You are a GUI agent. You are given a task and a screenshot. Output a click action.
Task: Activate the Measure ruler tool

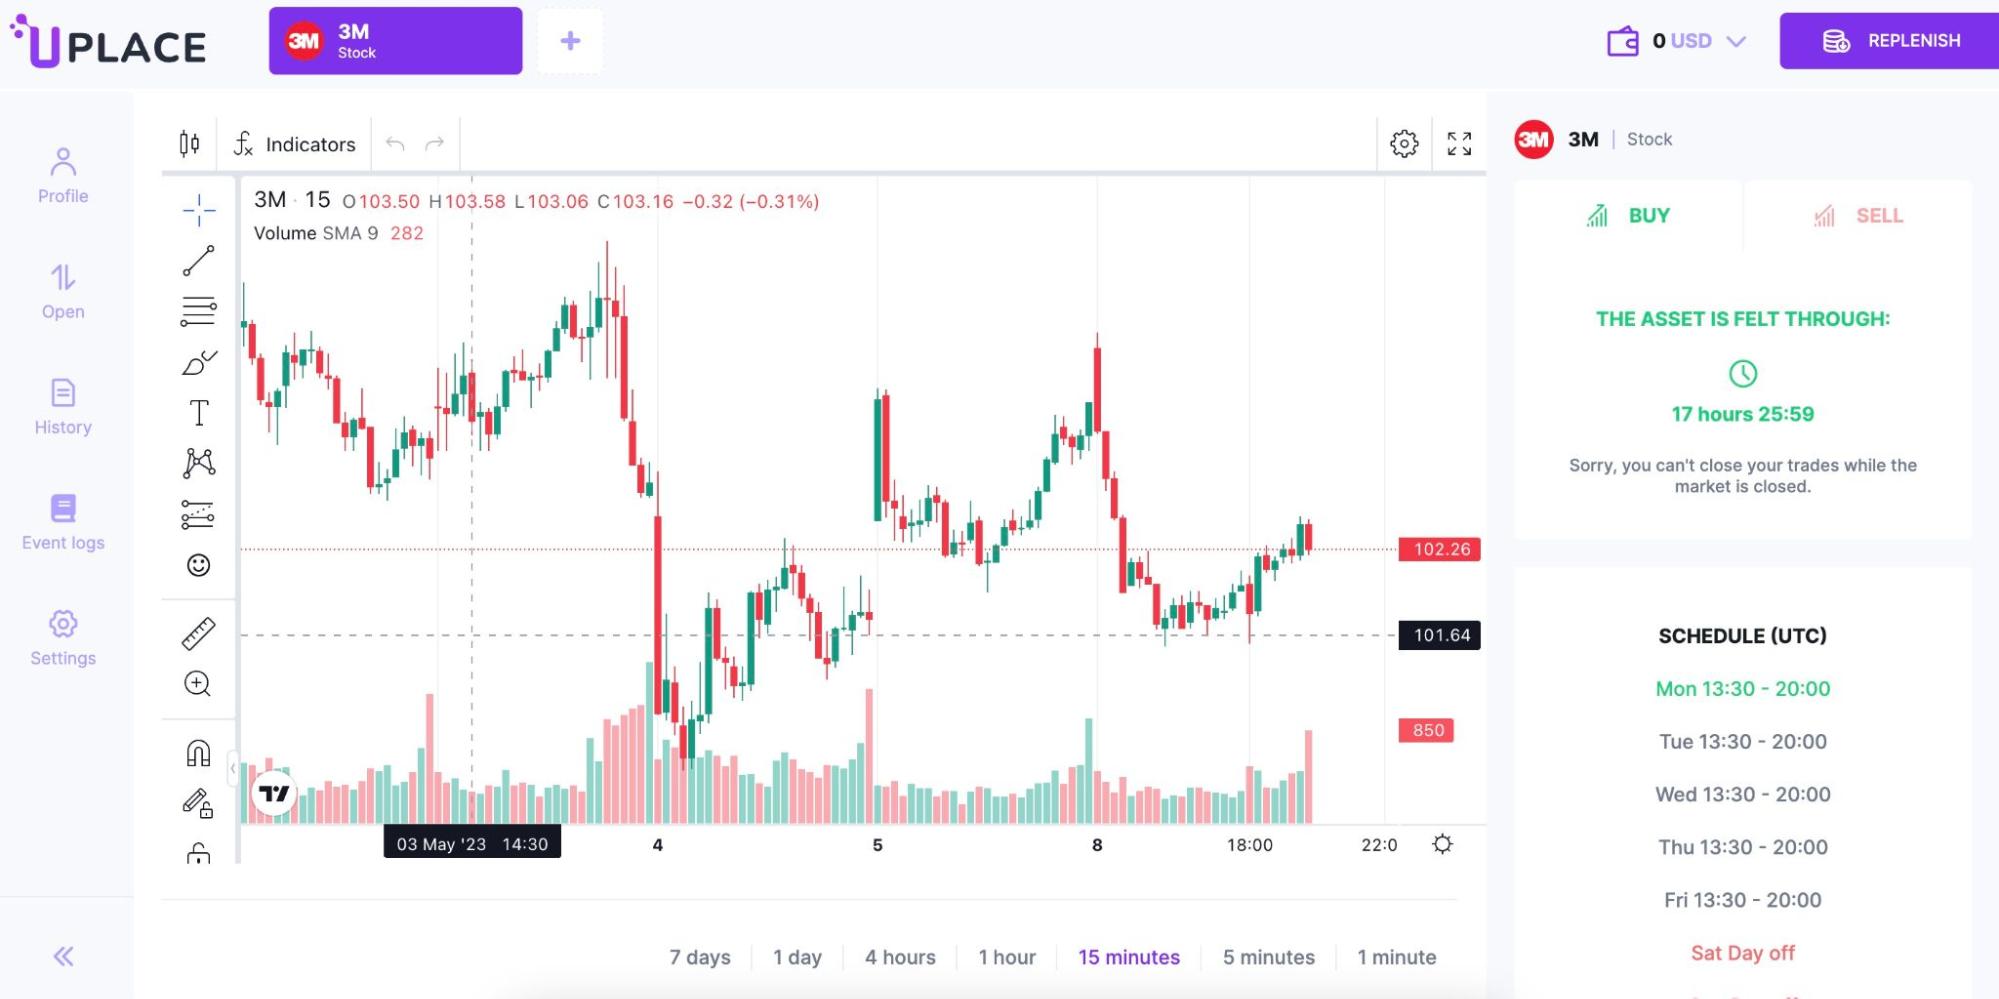pyautogui.click(x=198, y=632)
